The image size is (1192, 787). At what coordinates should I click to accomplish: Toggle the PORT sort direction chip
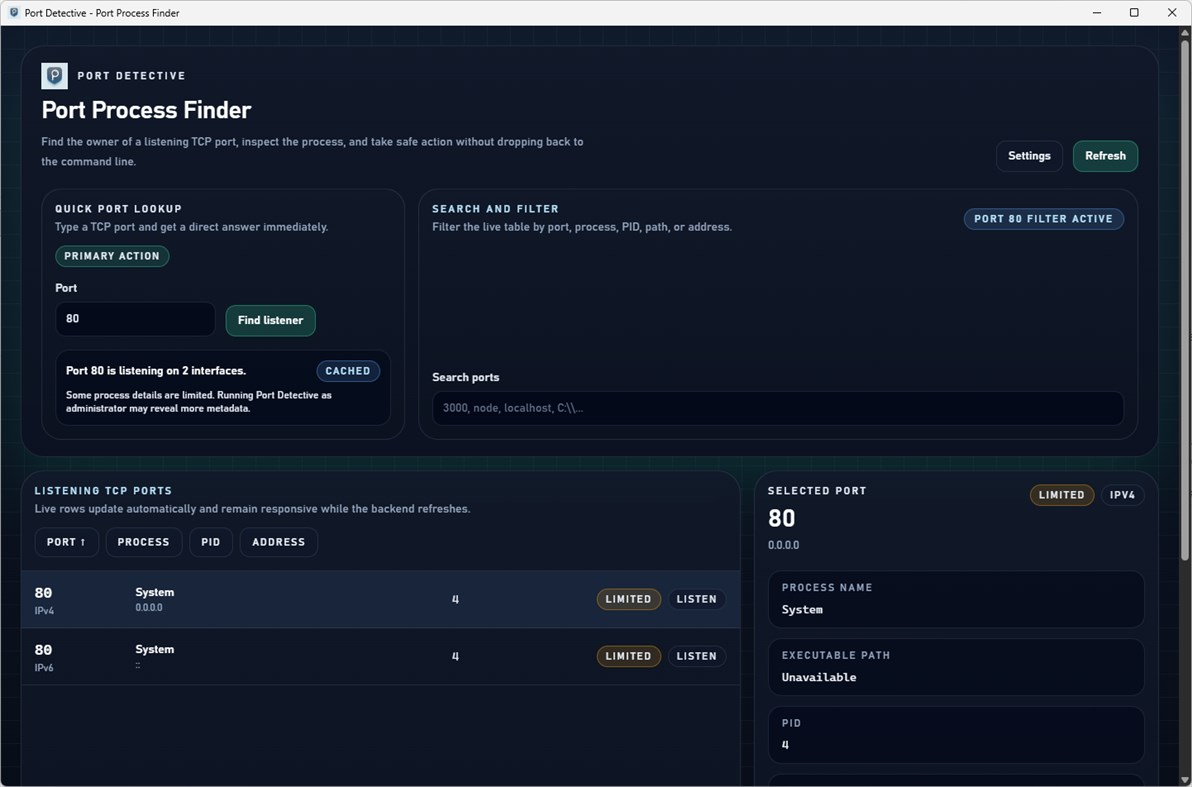66,541
